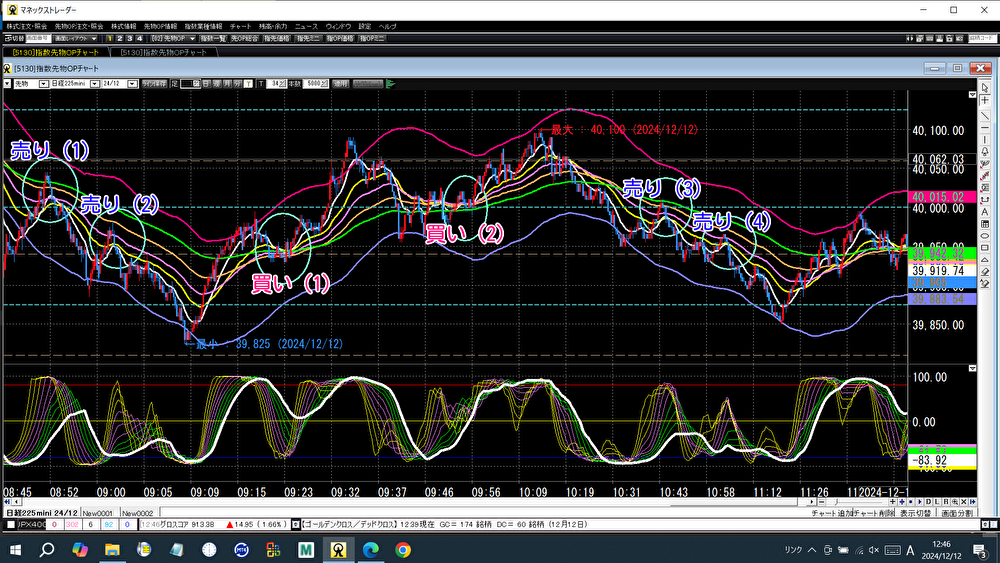
Task: Open Microsoft Edge from the taskbar
Action: tap(370, 549)
